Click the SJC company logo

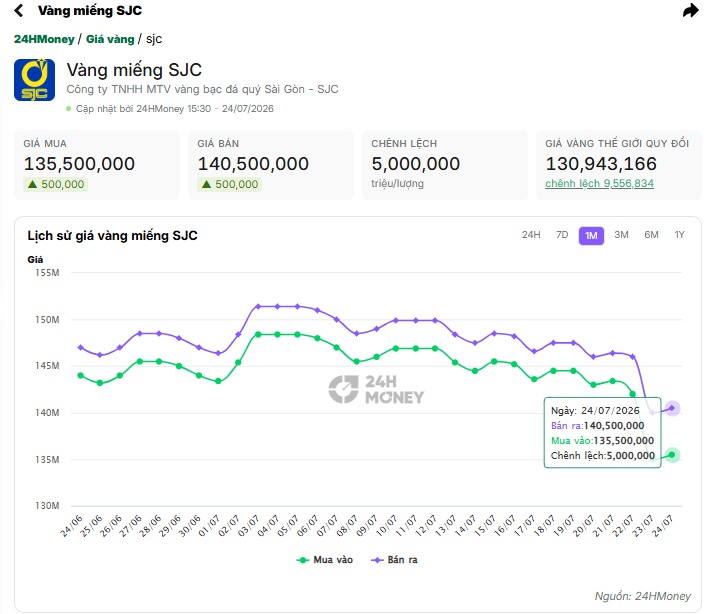34,80
